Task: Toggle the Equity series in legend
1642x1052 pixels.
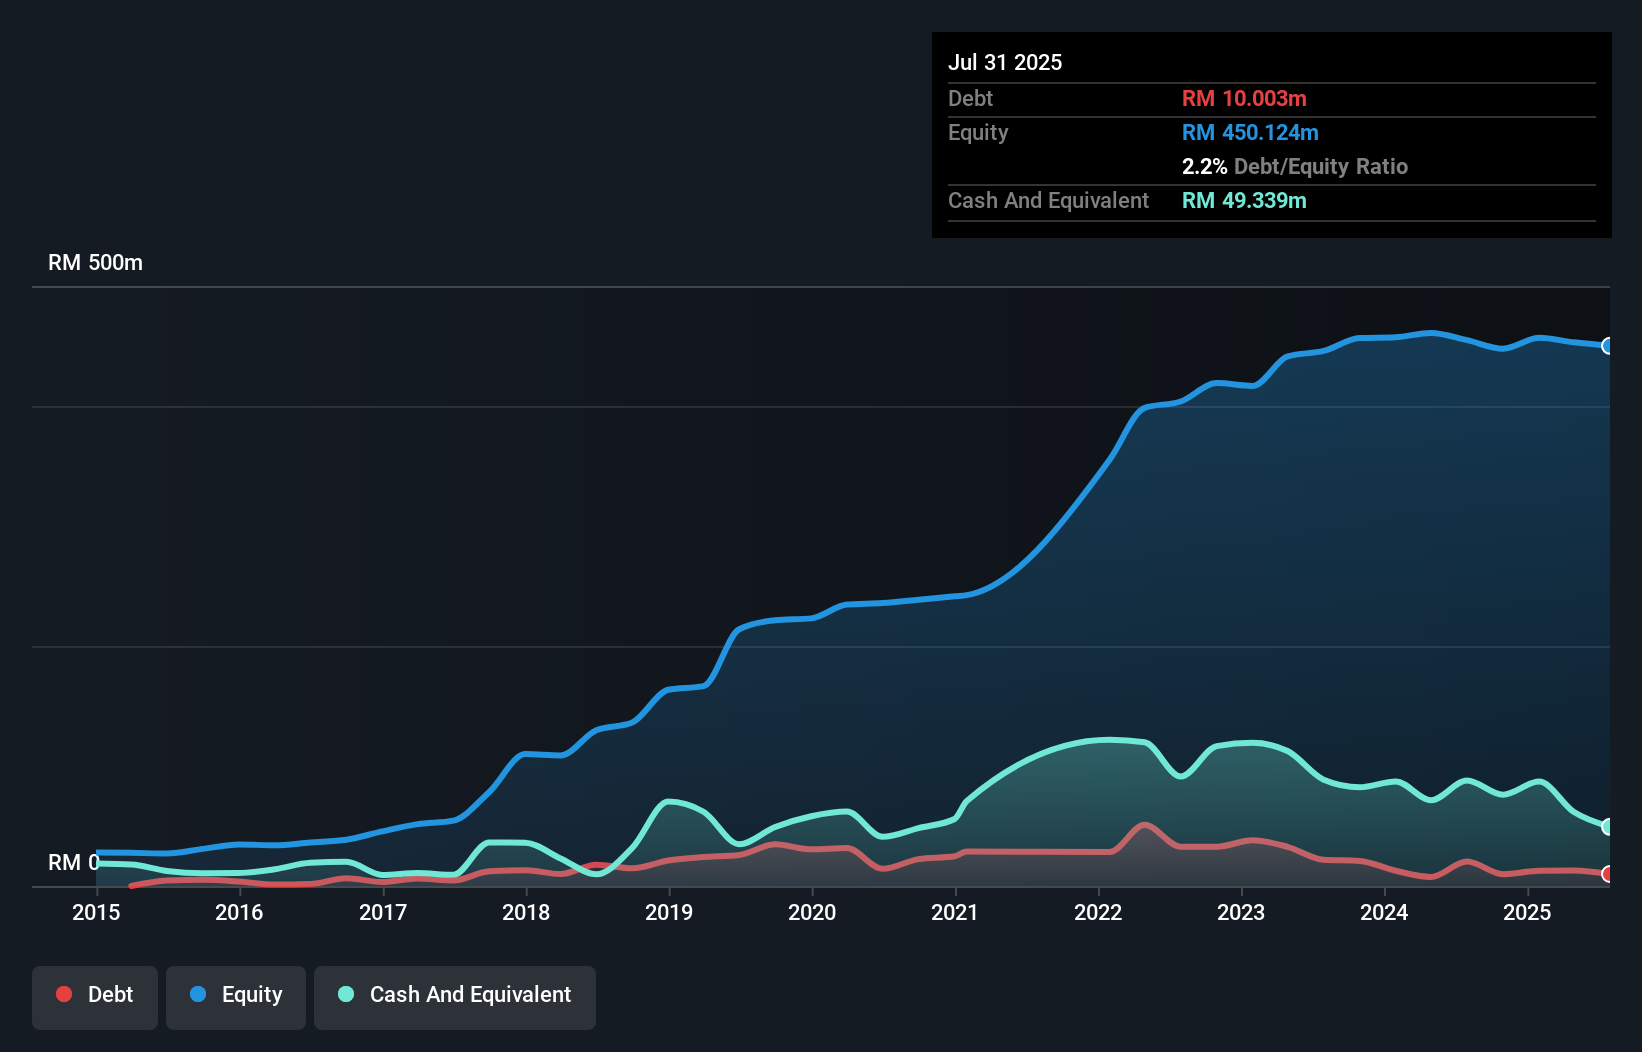Action: (236, 995)
